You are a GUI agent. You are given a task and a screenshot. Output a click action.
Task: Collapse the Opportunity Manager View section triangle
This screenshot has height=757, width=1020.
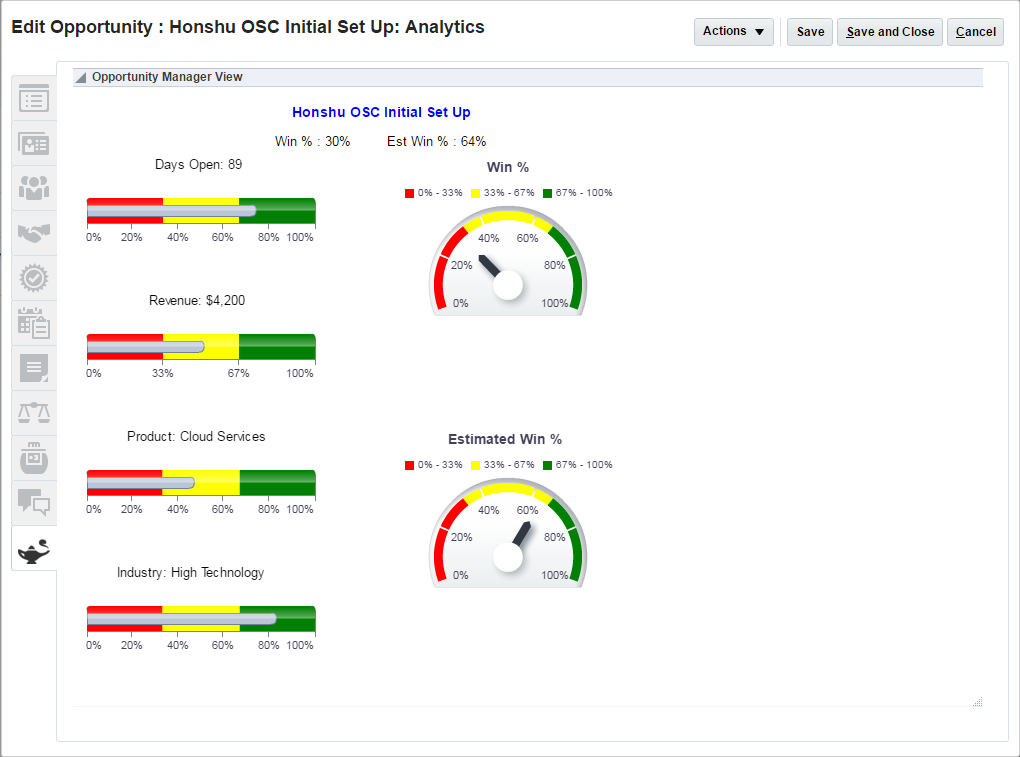coord(81,77)
